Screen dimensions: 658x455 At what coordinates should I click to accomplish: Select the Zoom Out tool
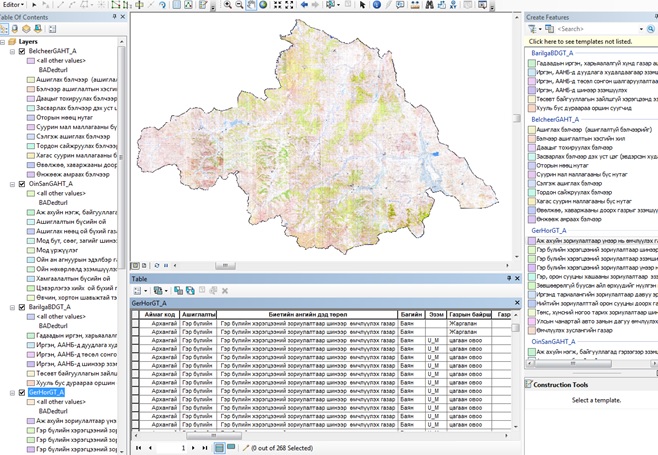coord(239,5)
